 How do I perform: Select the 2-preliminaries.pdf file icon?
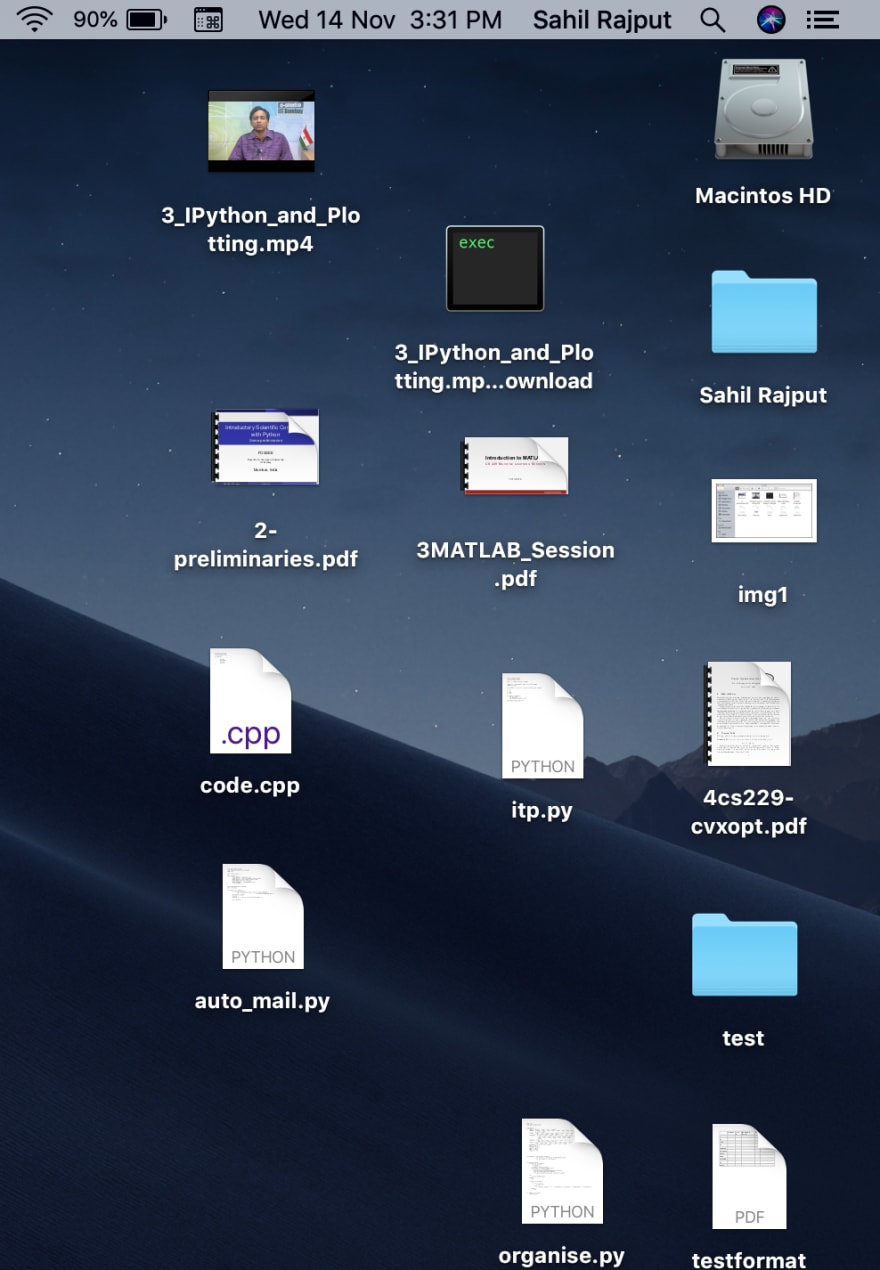[x=265, y=447]
